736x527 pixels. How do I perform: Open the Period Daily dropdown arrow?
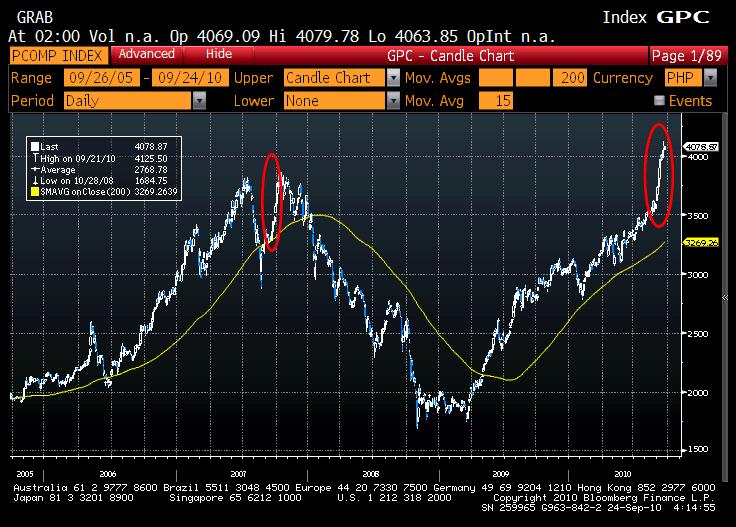coord(199,100)
